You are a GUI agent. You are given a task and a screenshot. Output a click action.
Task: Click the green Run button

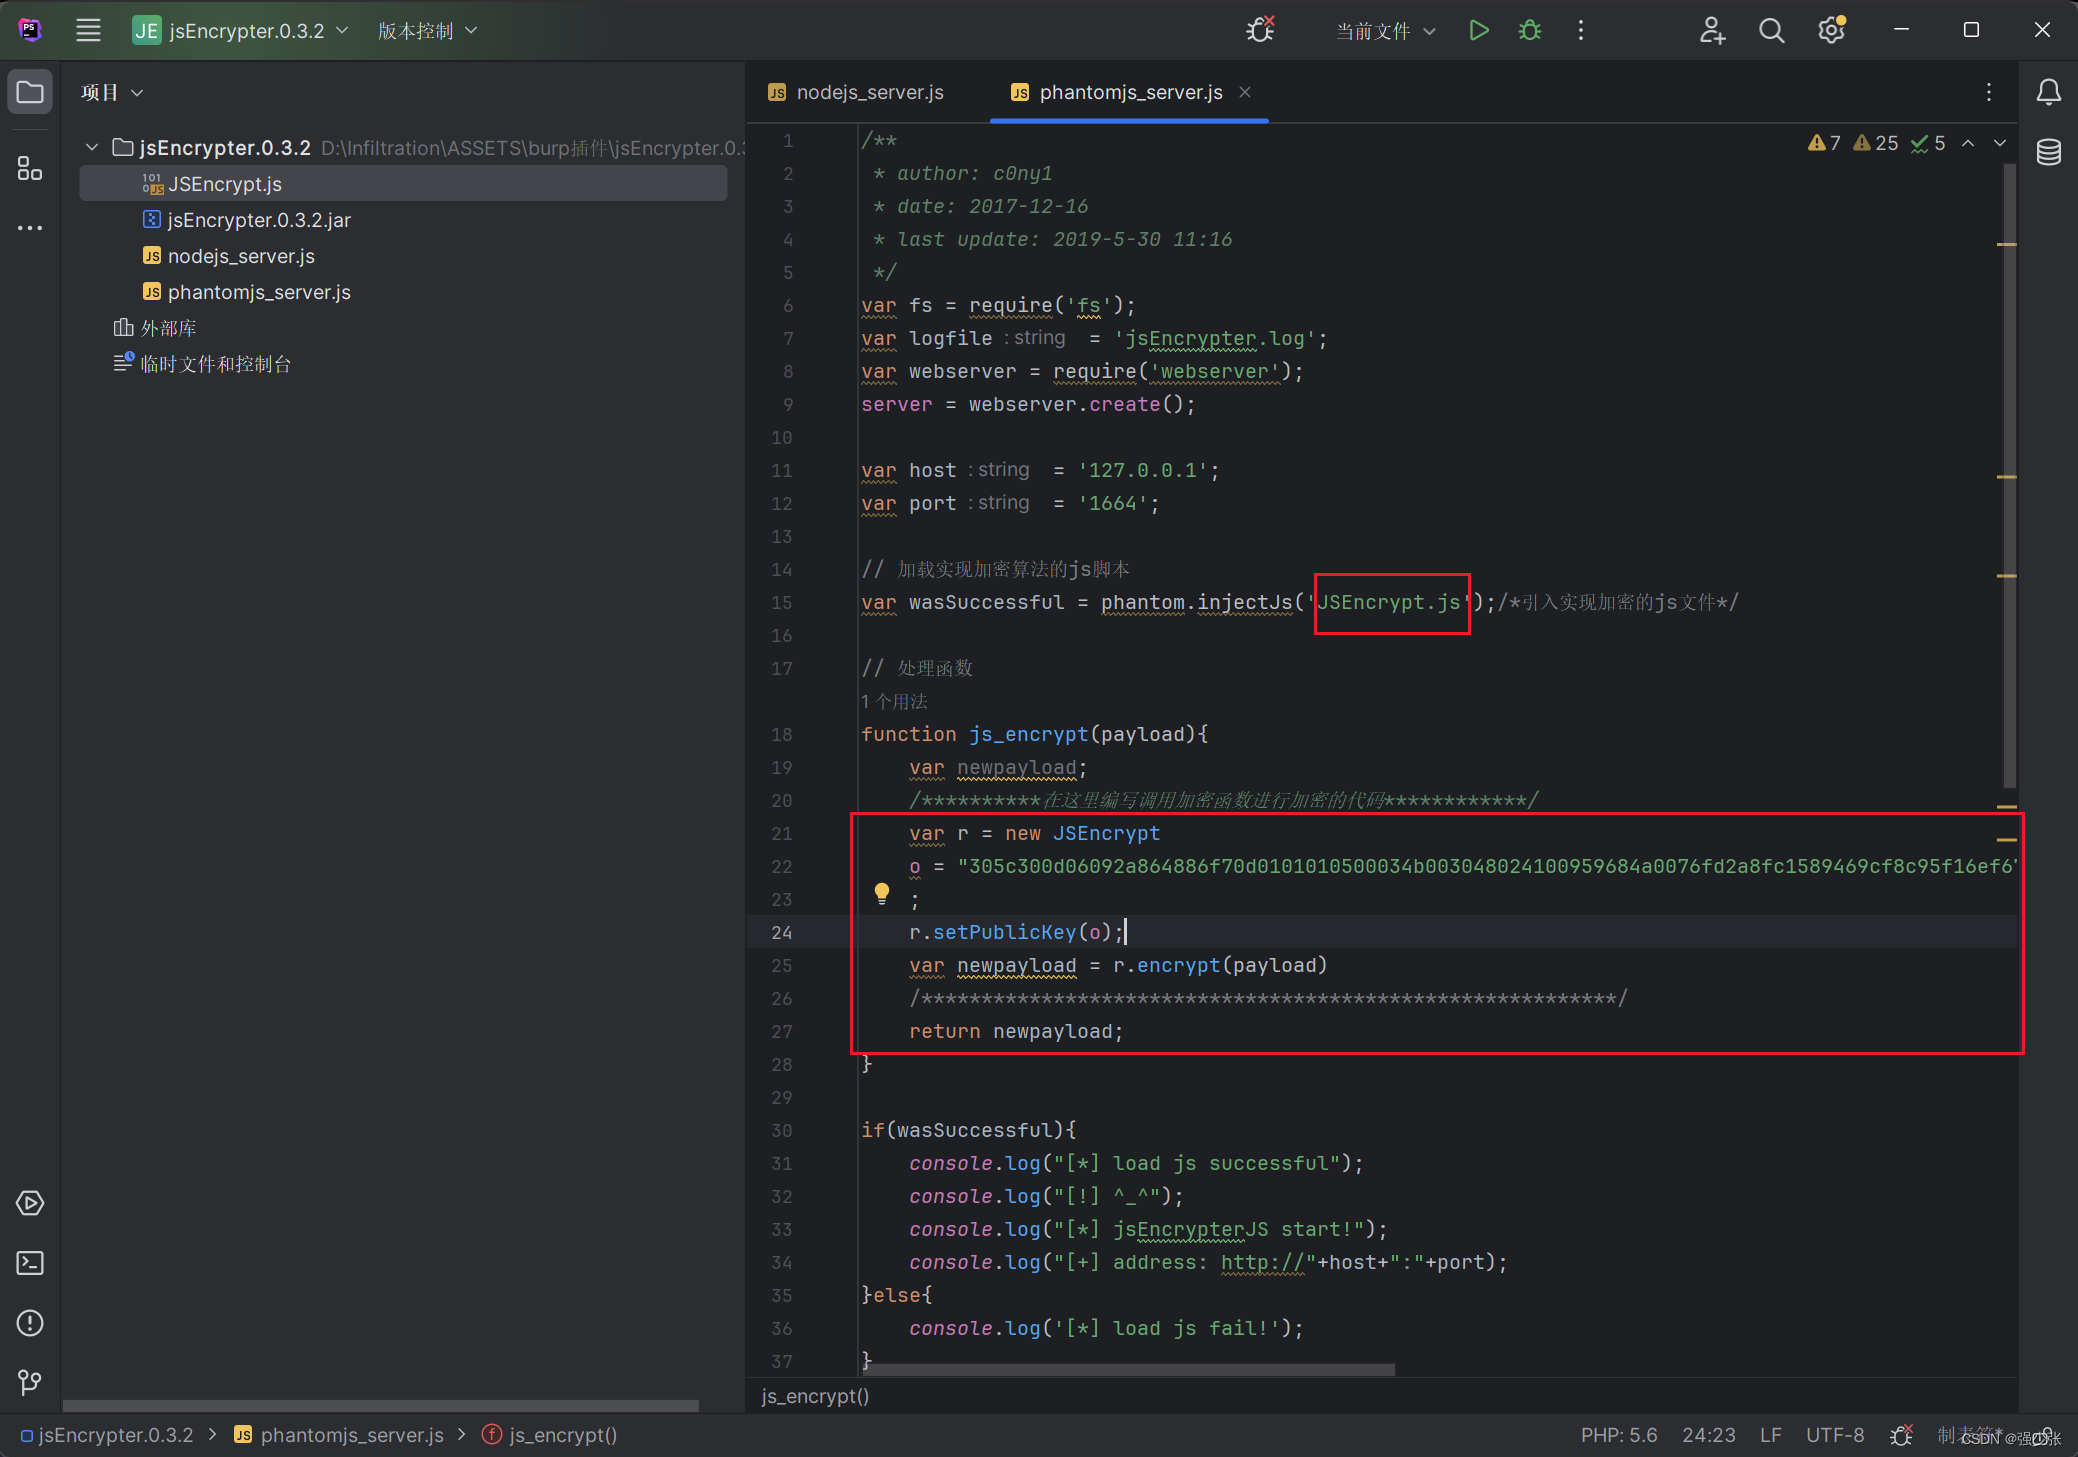pyautogui.click(x=1478, y=30)
